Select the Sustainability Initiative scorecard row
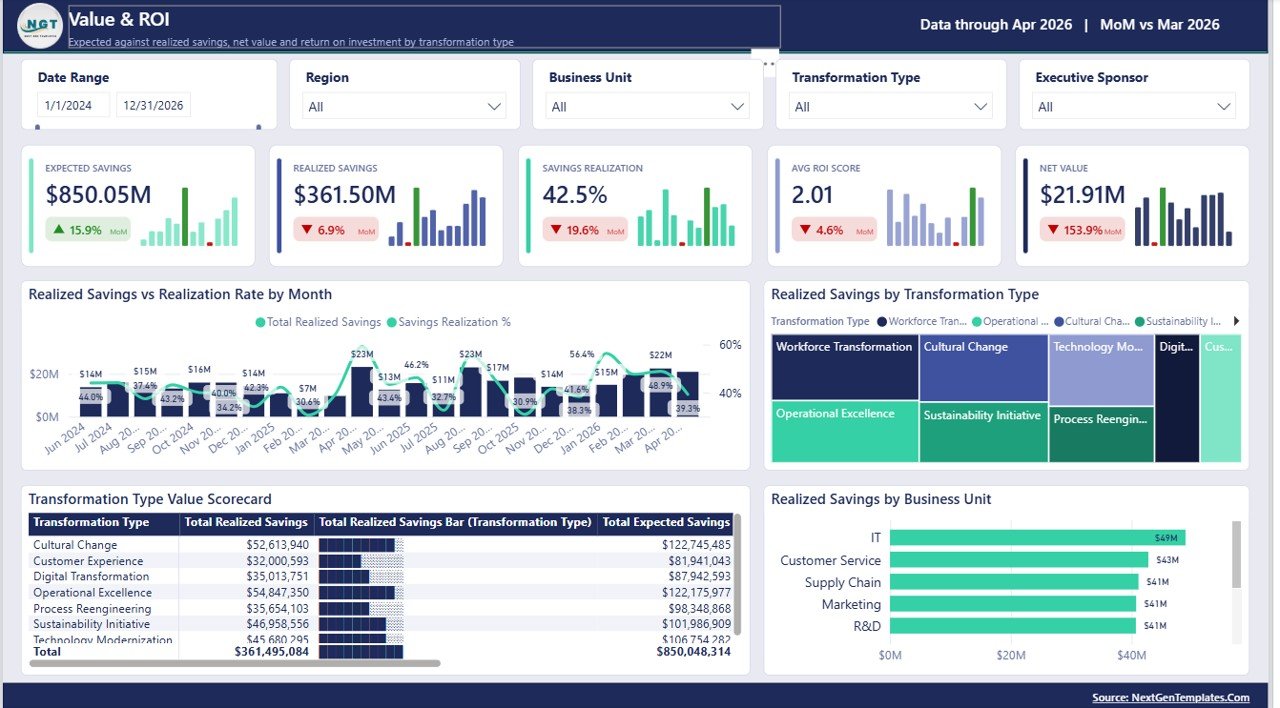The height and width of the screenshot is (708, 1280). click(380, 624)
